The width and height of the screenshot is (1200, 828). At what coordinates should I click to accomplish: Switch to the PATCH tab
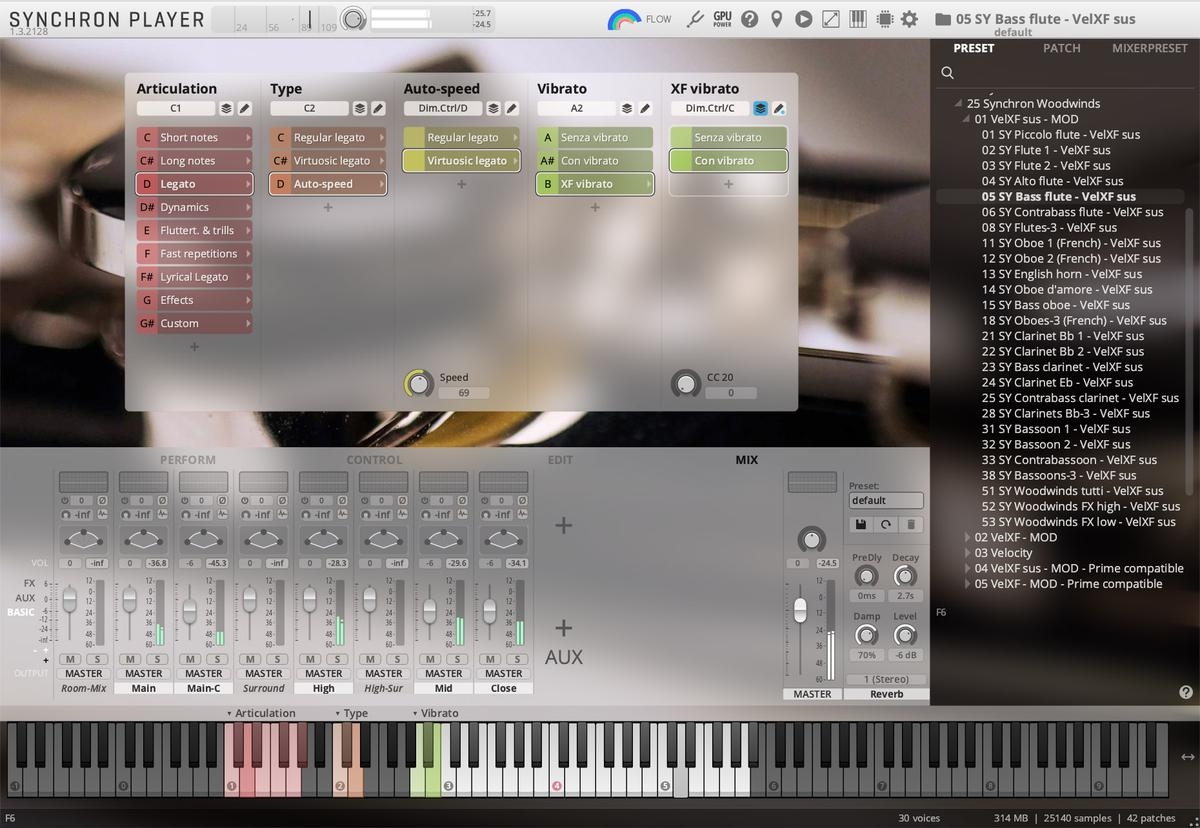[1061, 48]
